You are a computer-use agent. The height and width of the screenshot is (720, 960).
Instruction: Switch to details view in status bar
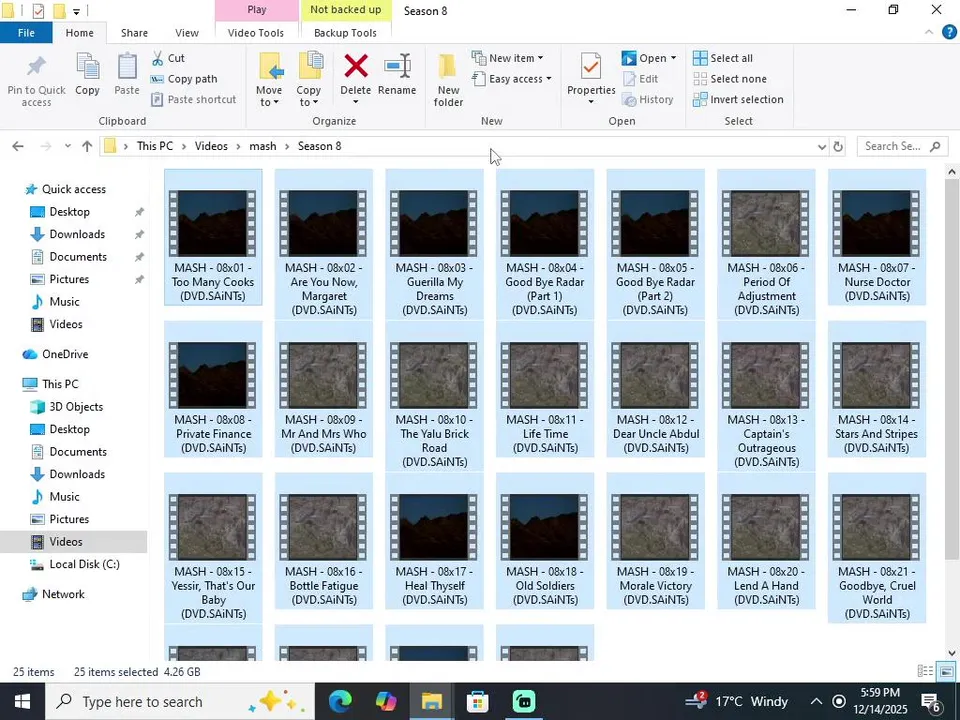pyautogui.click(x=925, y=672)
